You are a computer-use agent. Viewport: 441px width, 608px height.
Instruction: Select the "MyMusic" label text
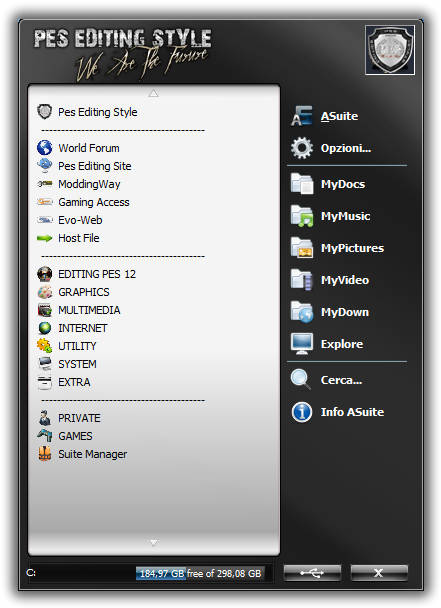(x=345, y=216)
